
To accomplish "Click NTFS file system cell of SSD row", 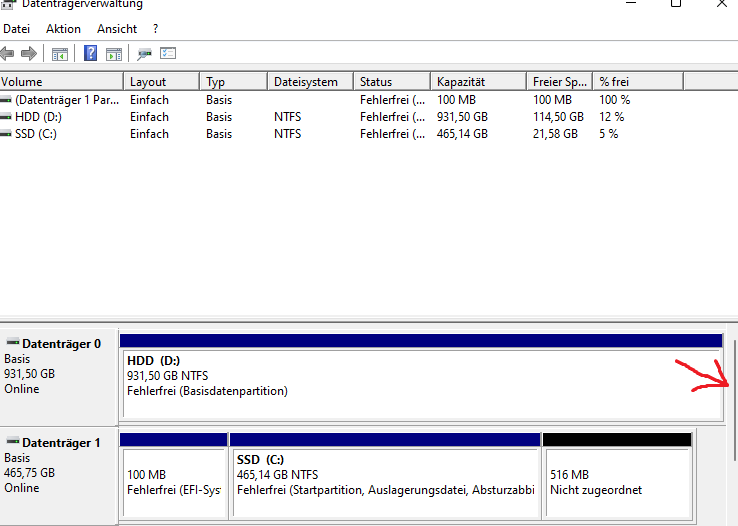I will coord(288,134).
